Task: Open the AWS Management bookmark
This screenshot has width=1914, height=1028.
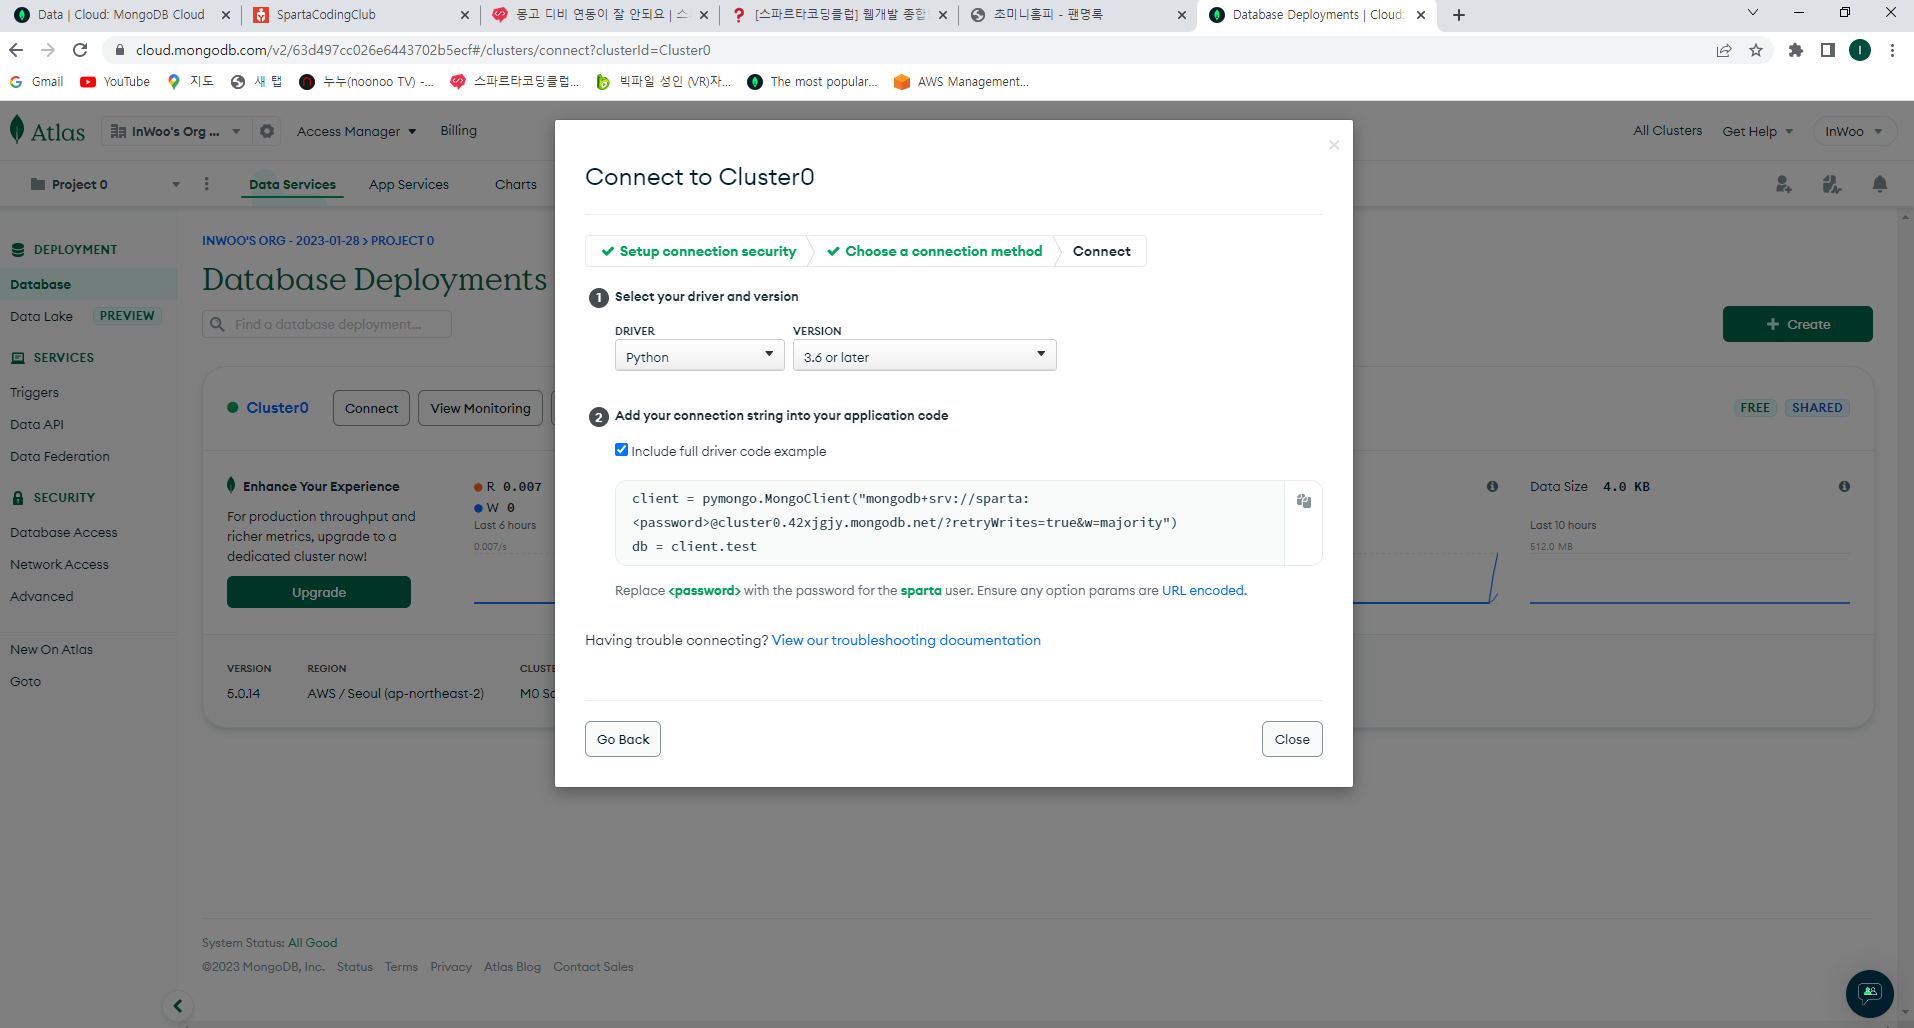Action: (x=961, y=82)
